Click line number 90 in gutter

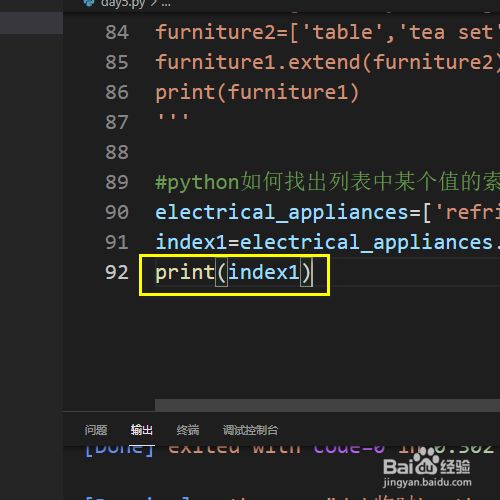pos(117,212)
